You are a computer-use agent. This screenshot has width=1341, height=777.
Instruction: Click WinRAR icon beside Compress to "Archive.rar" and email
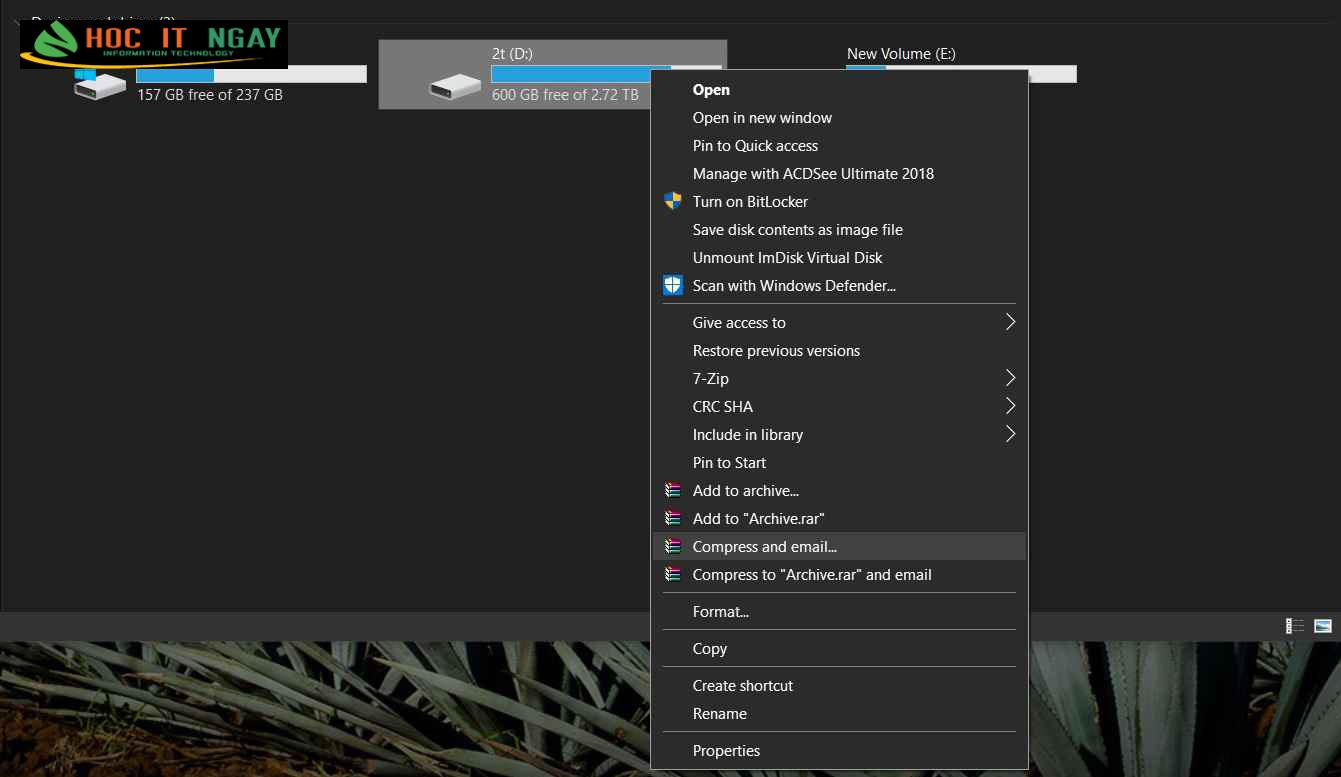(673, 575)
